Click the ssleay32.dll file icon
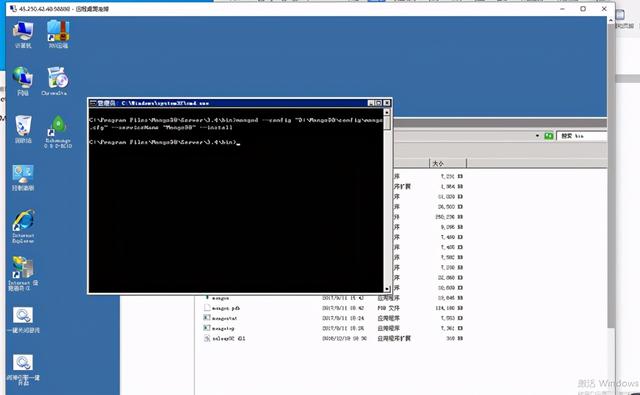The width and height of the screenshot is (640, 395). (207, 338)
